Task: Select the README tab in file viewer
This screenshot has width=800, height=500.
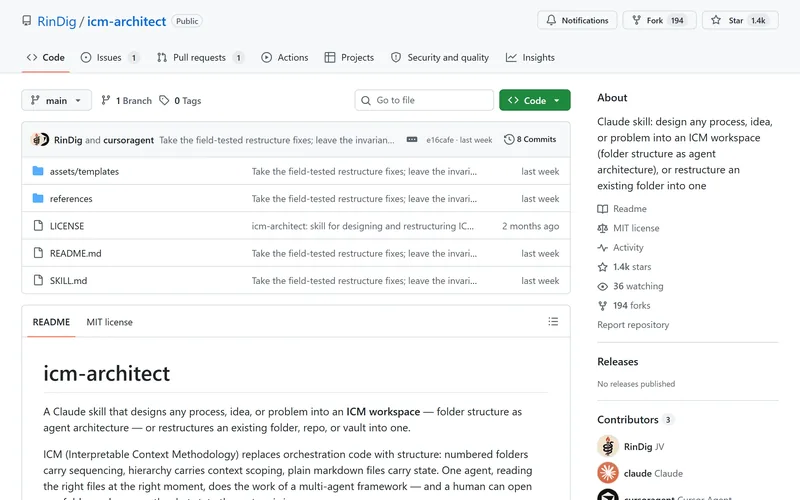Action: [x=51, y=322]
